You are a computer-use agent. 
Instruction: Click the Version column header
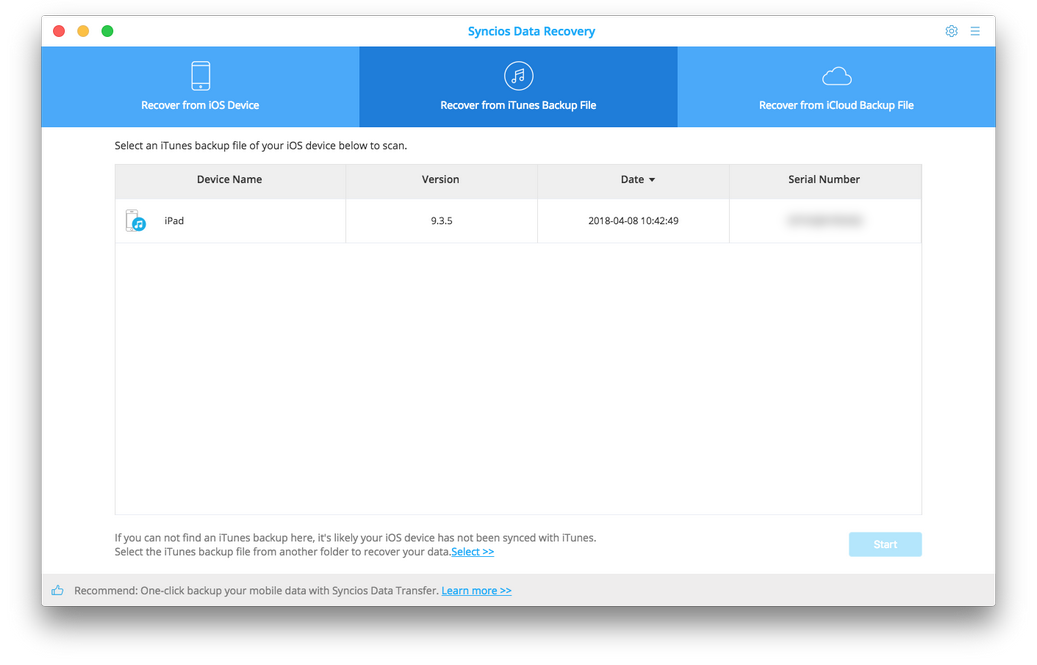coord(440,180)
